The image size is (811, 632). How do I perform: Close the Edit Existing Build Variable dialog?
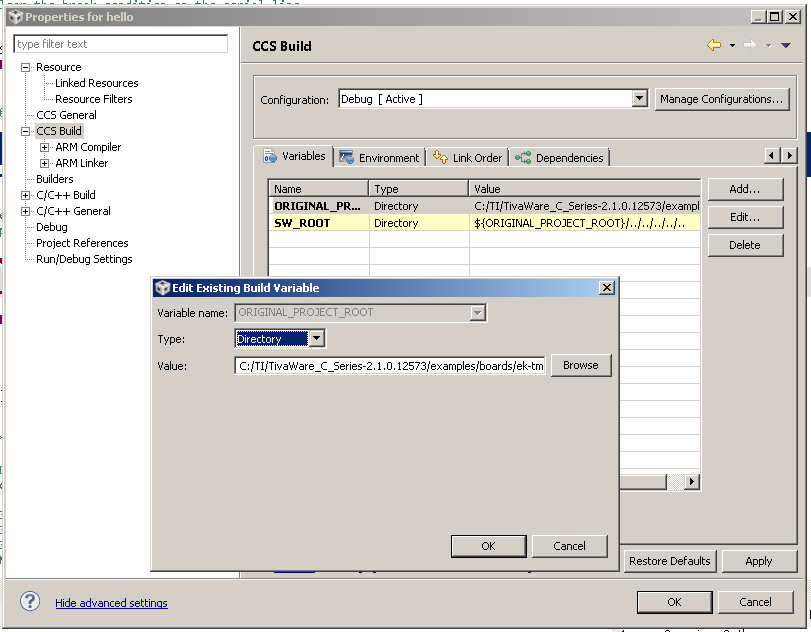[607, 288]
